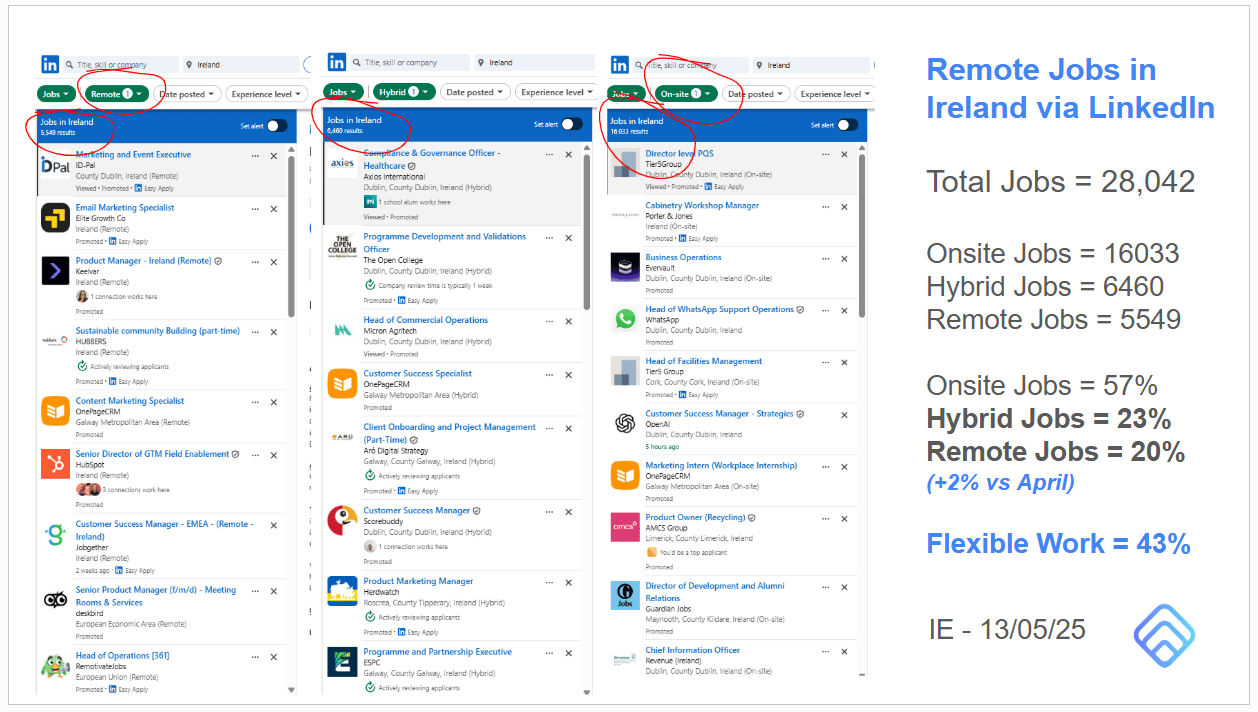Open the Keelvar company logo
The width and height of the screenshot is (1258, 712).
pyautogui.click(x=55, y=271)
